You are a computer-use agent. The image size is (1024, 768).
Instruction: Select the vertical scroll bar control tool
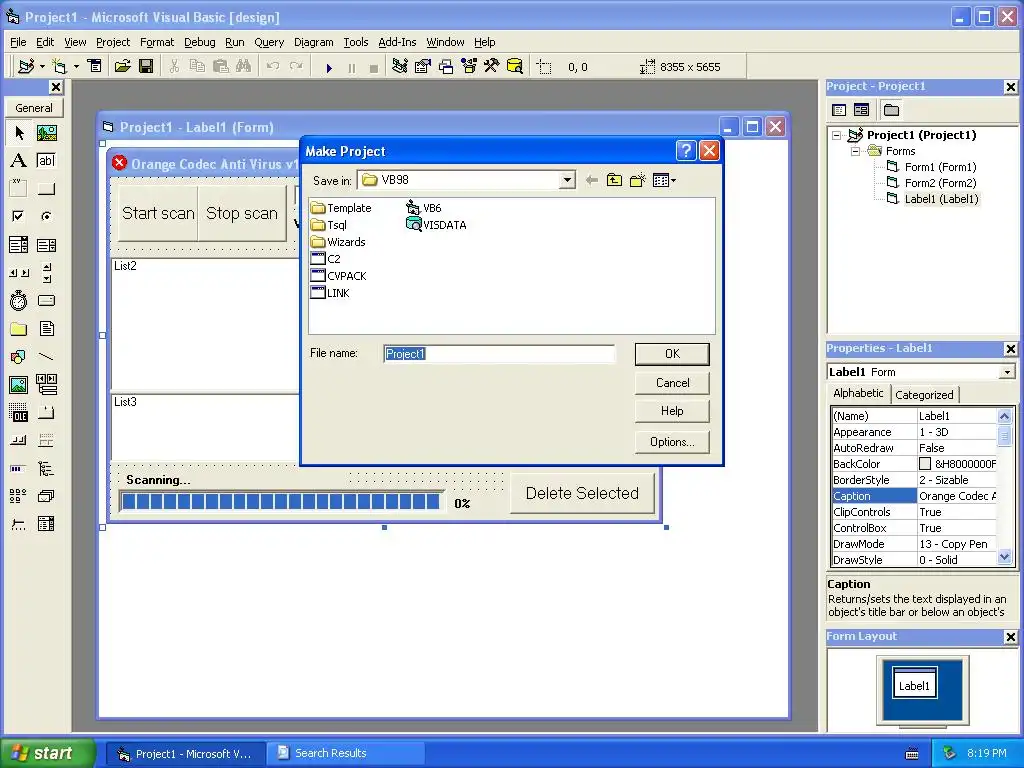click(x=46, y=273)
